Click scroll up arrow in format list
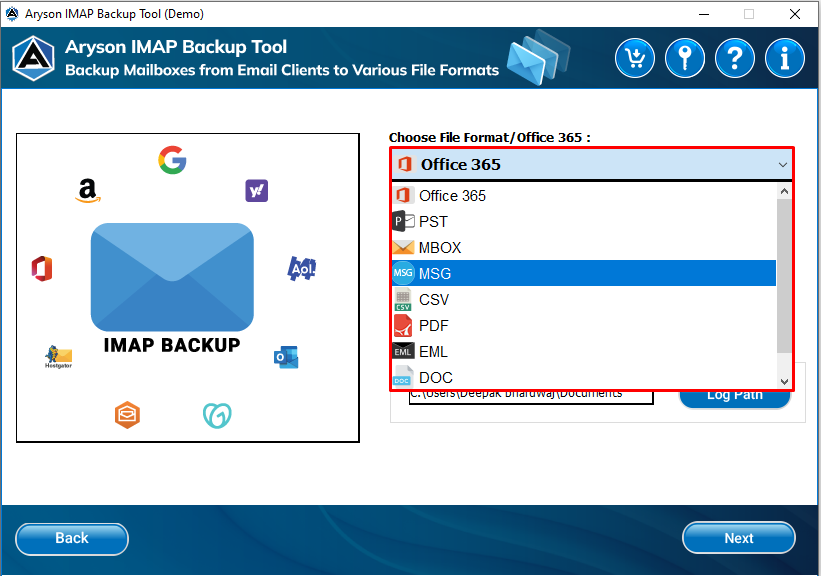The image size is (821, 576). click(784, 191)
